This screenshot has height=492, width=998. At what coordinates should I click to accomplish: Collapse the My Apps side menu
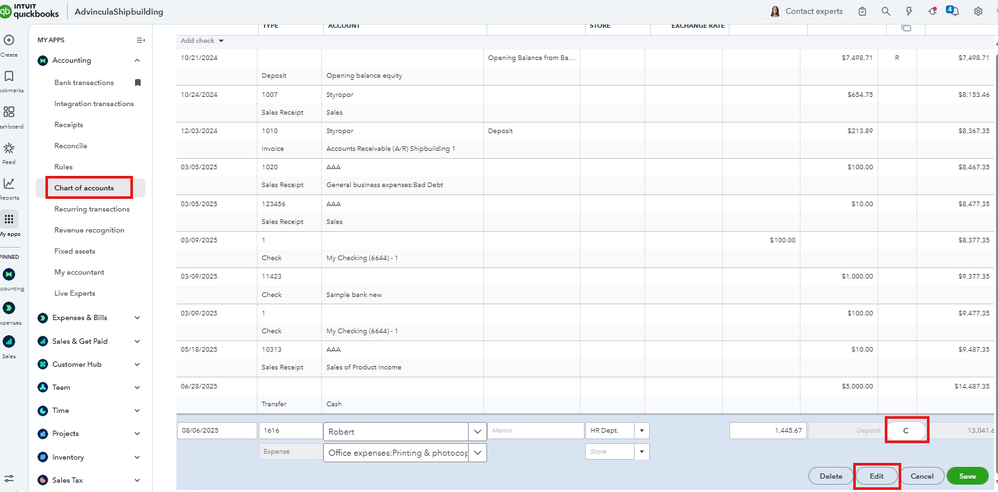141,40
